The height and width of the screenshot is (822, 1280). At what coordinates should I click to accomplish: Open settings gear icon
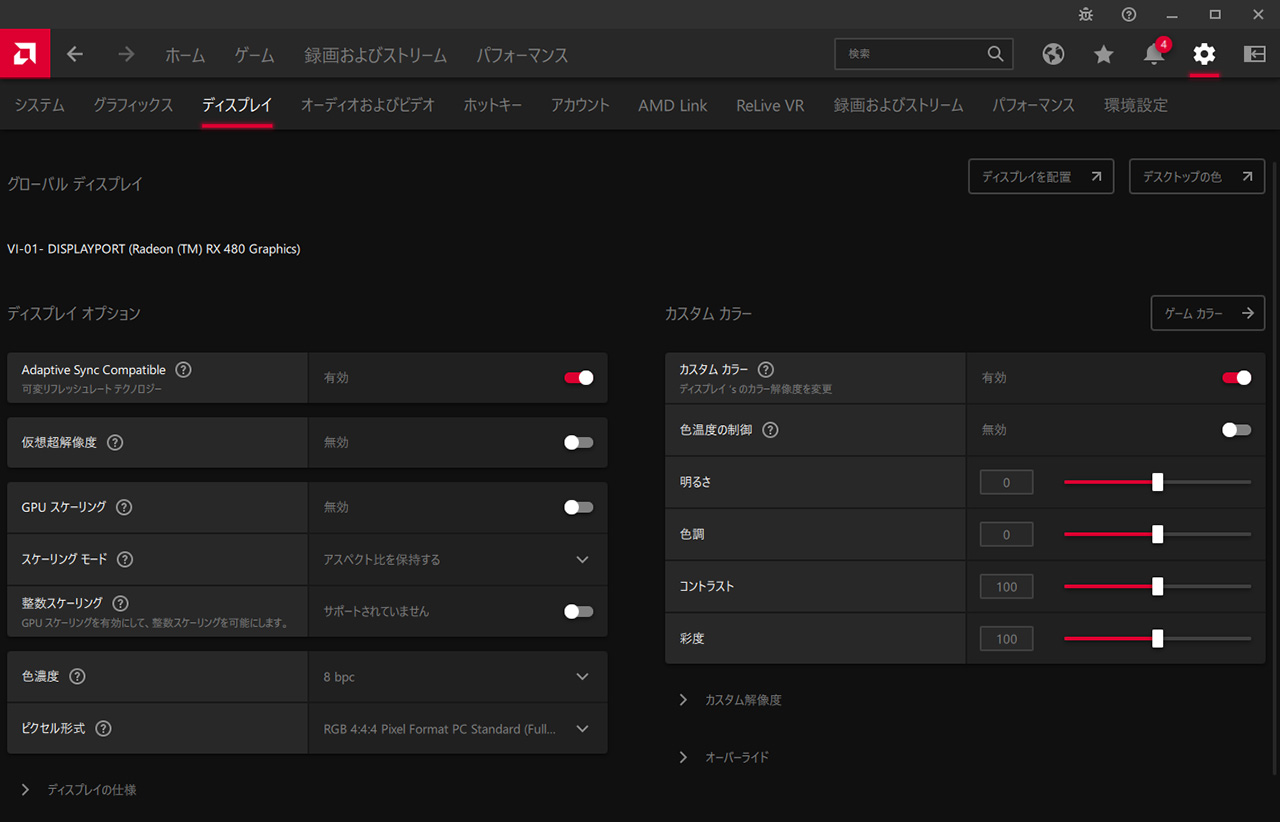[x=1204, y=54]
